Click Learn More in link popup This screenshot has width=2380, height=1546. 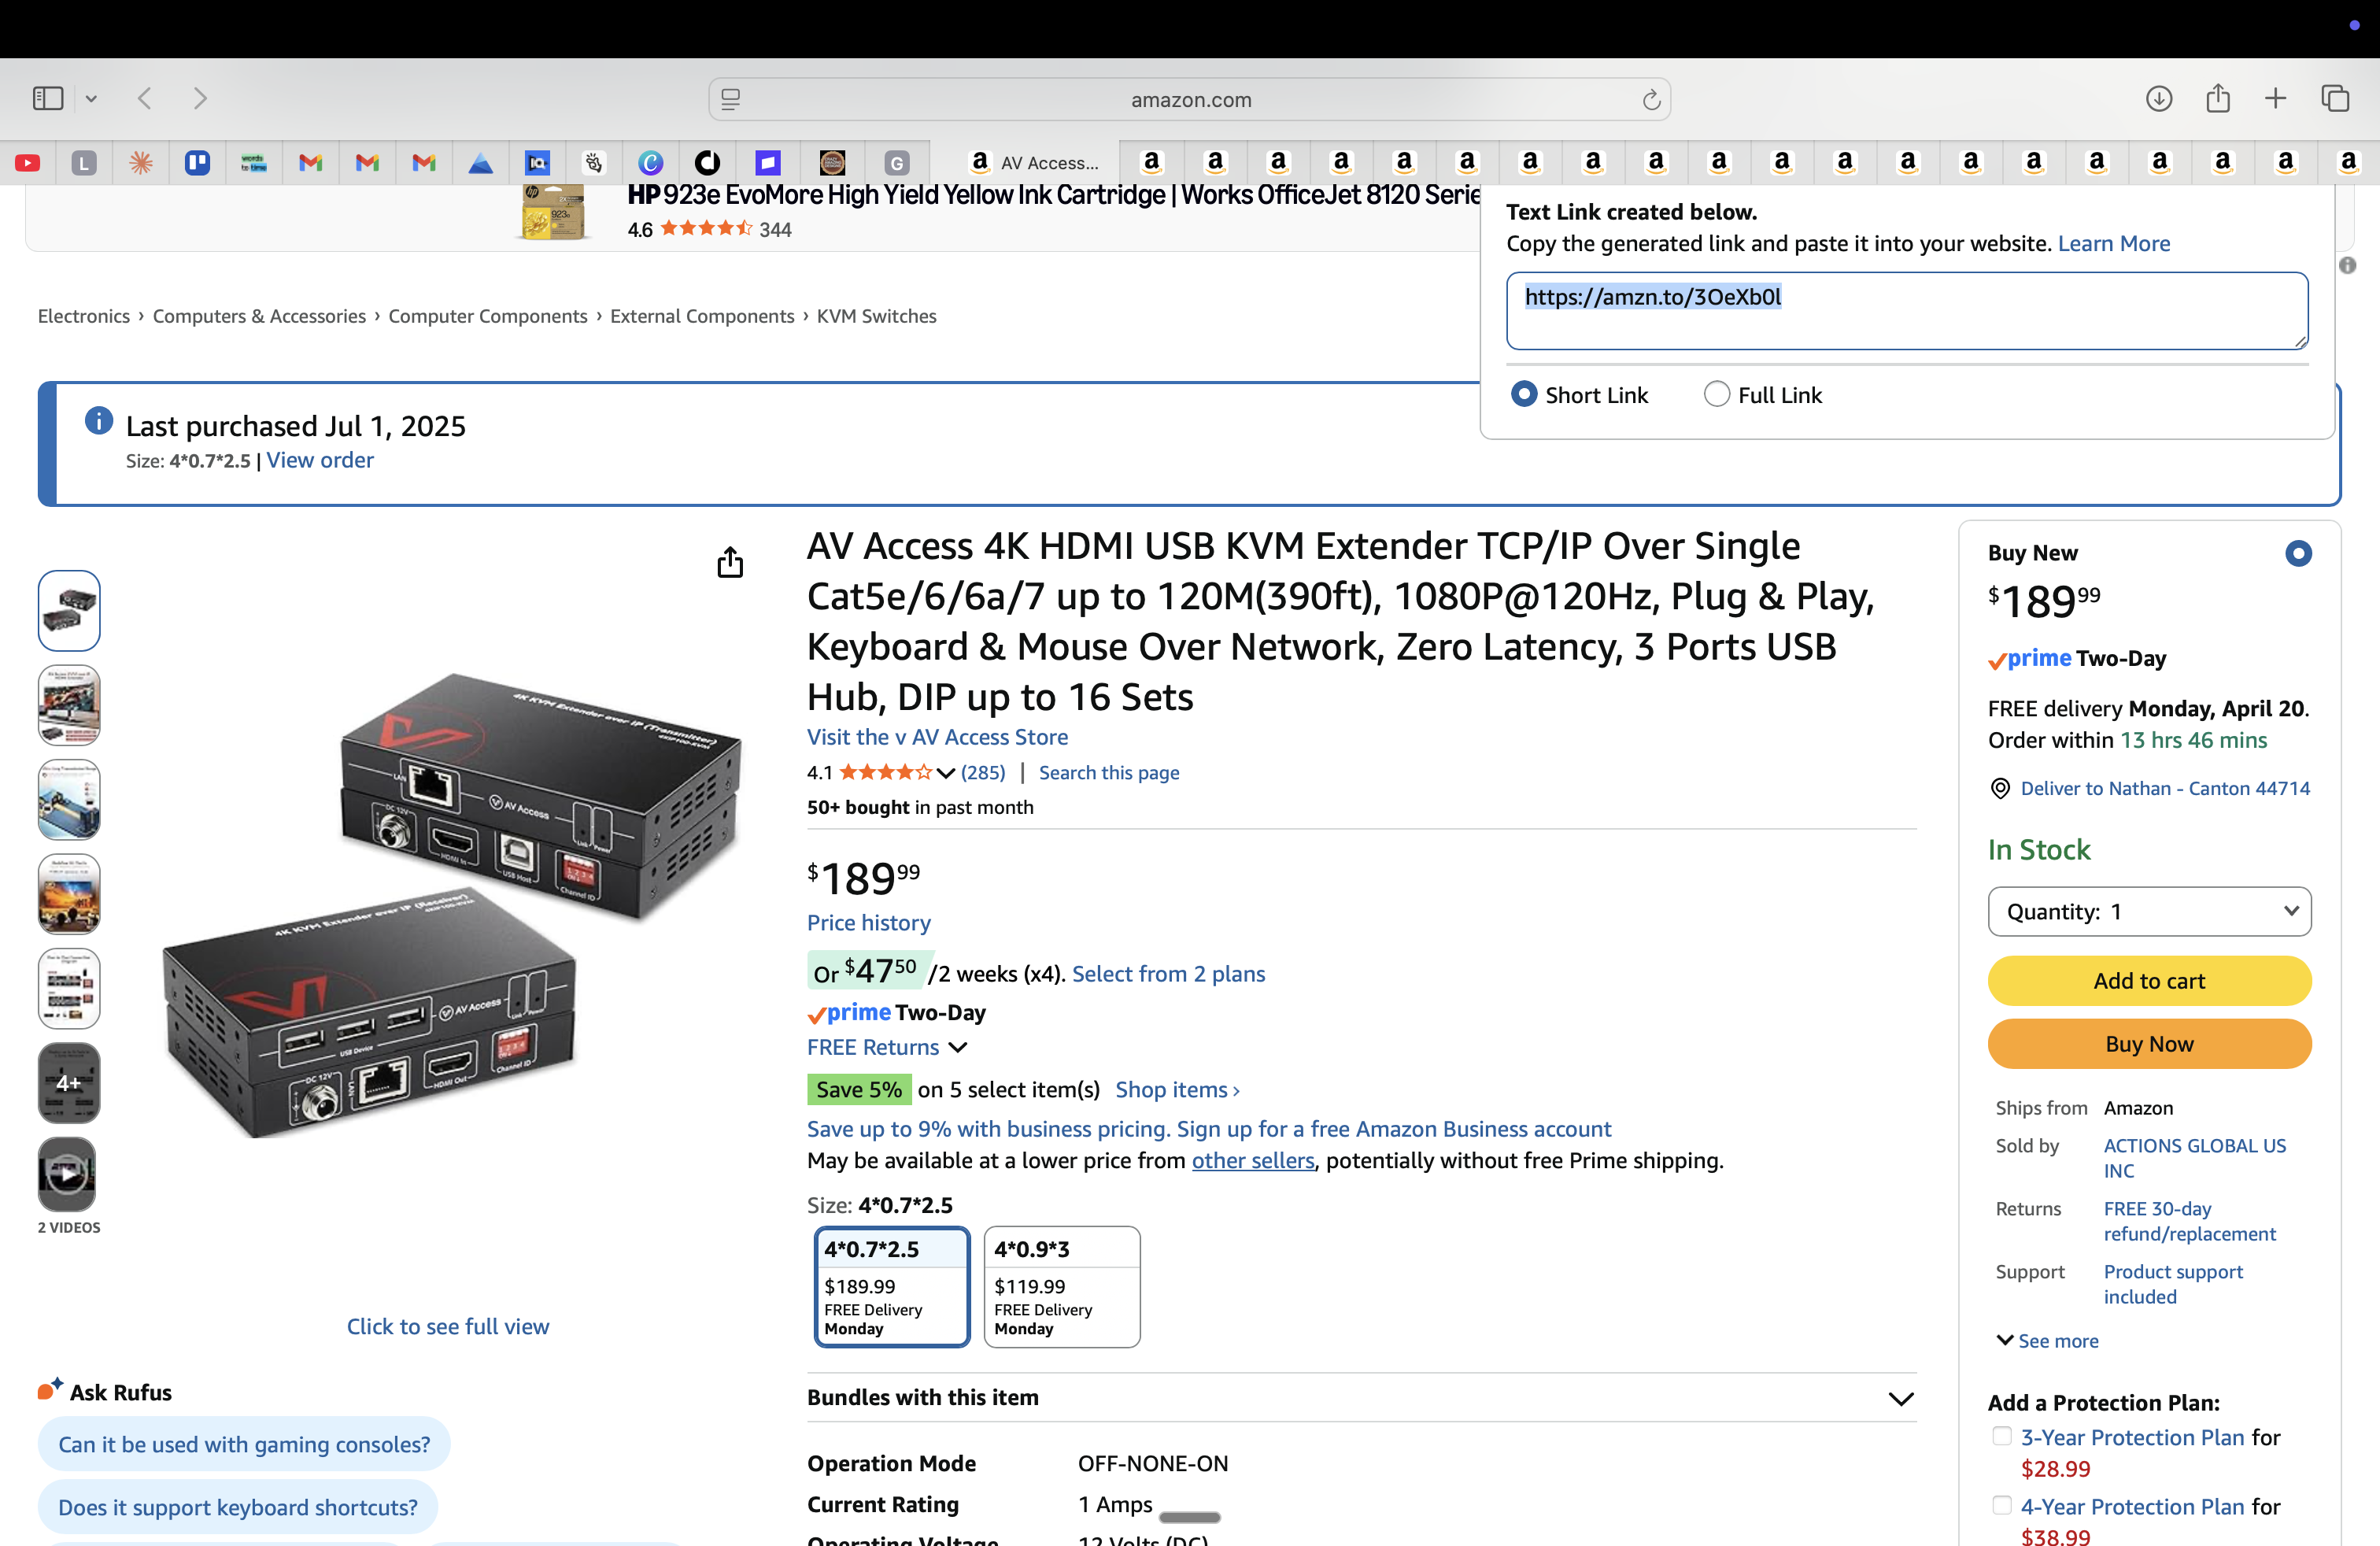tap(2113, 243)
